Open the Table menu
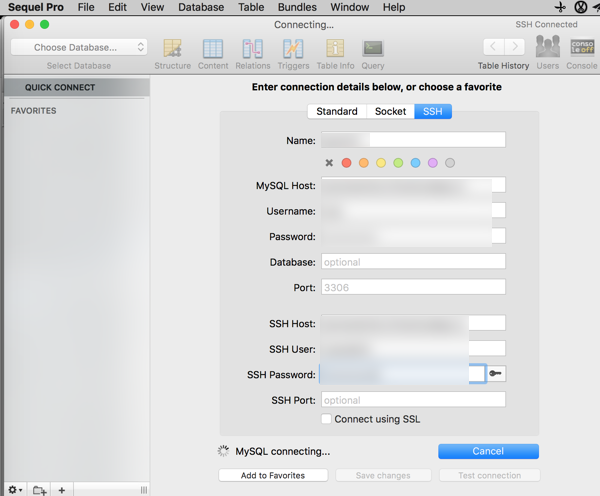Screen dimensions: 600x496 click(x=251, y=7)
